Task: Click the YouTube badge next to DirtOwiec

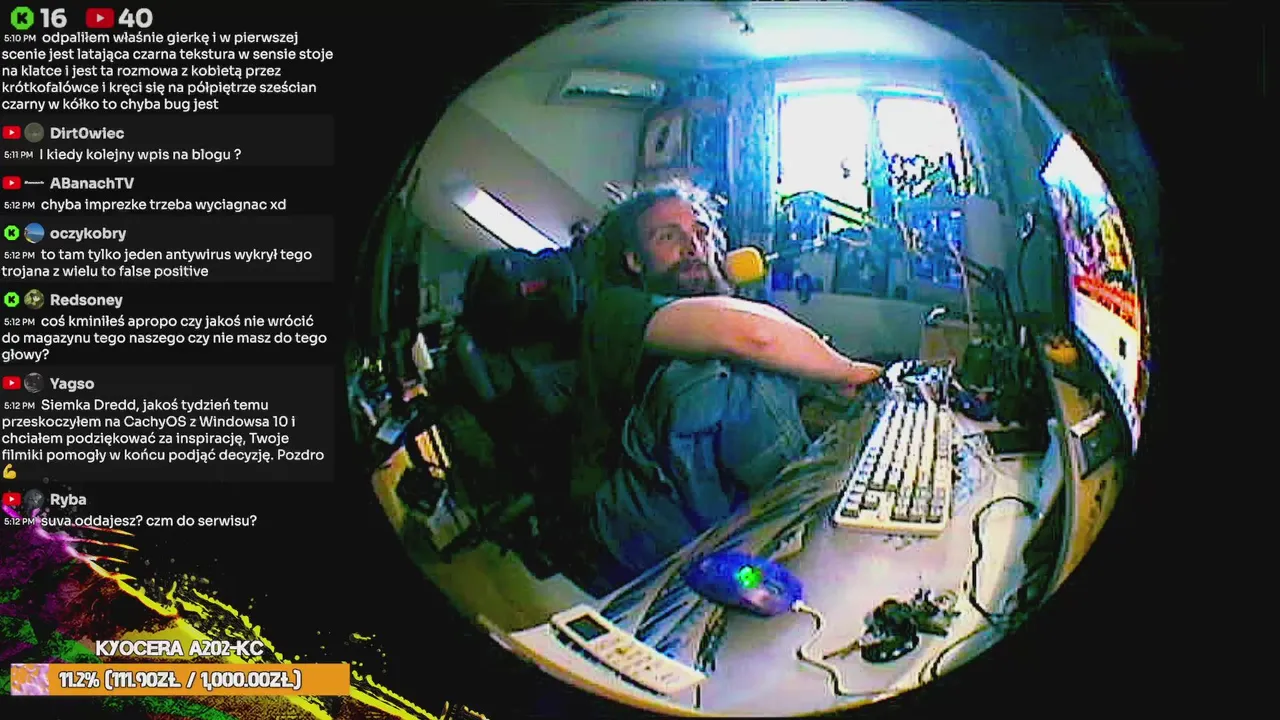Action: click(11, 133)
